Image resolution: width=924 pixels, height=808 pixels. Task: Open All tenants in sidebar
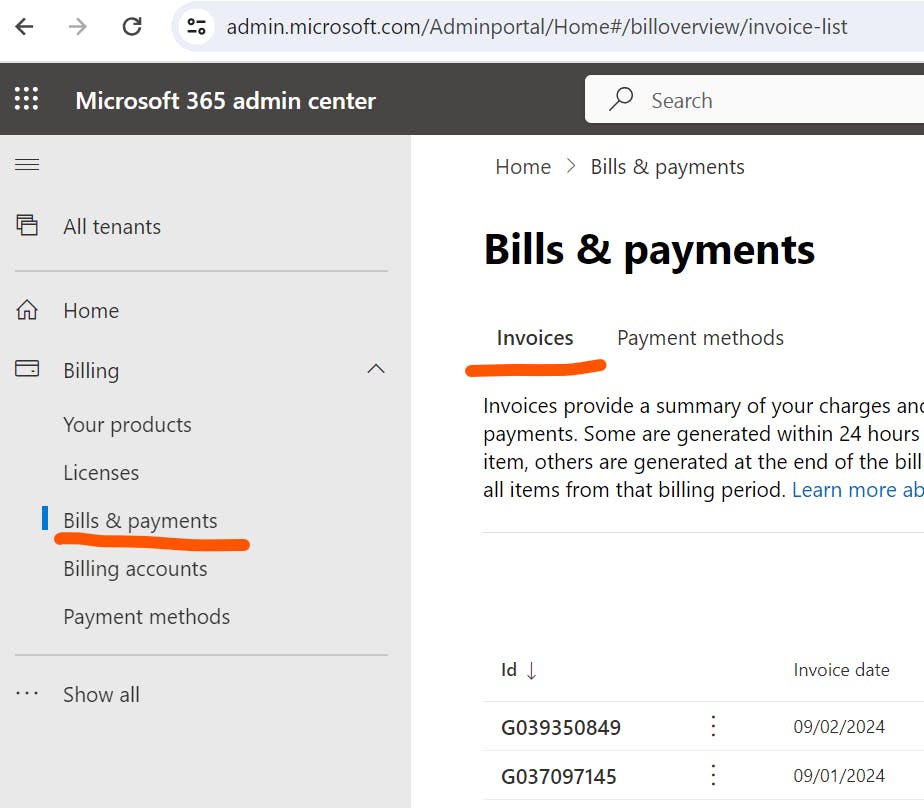[x=112, y=227]
